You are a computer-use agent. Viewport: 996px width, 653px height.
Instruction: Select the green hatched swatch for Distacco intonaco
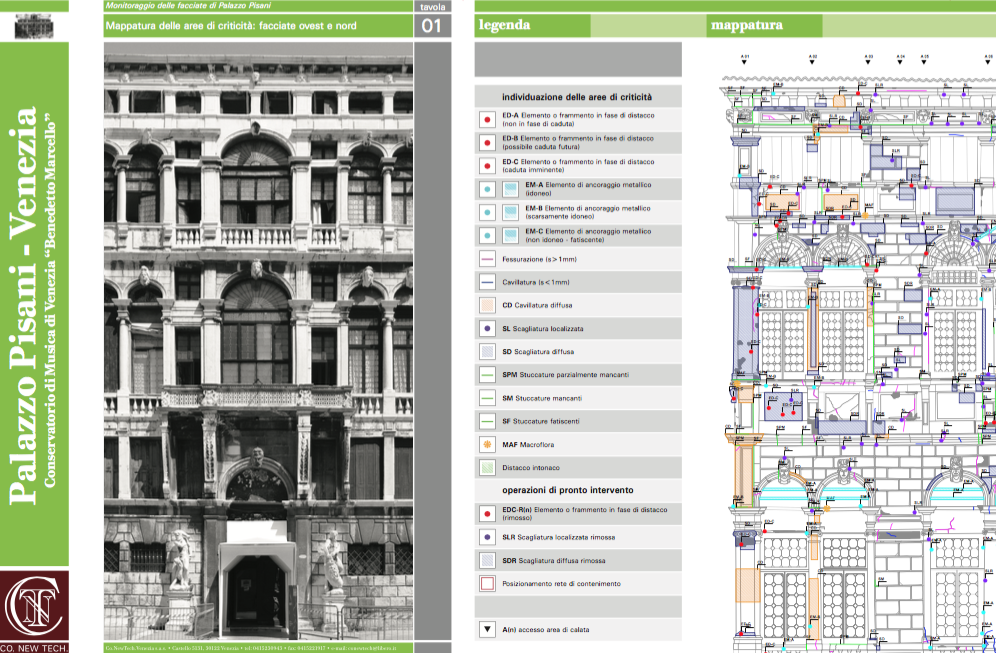[487, 468]
